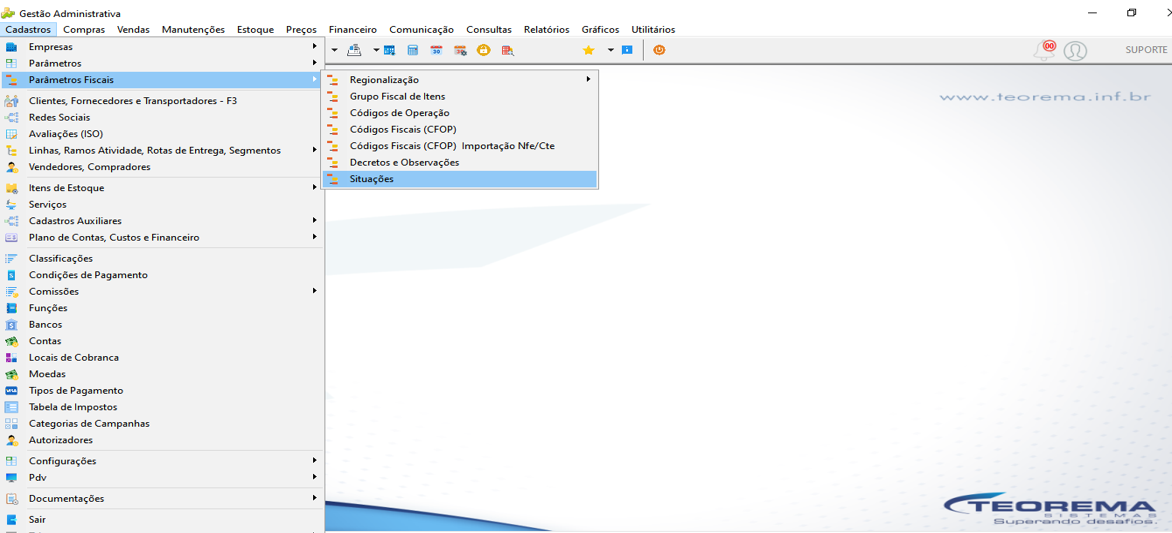Click the Sair exit icon
Image resolution: width=1172 pixels, height=533 pixels.
11,520
